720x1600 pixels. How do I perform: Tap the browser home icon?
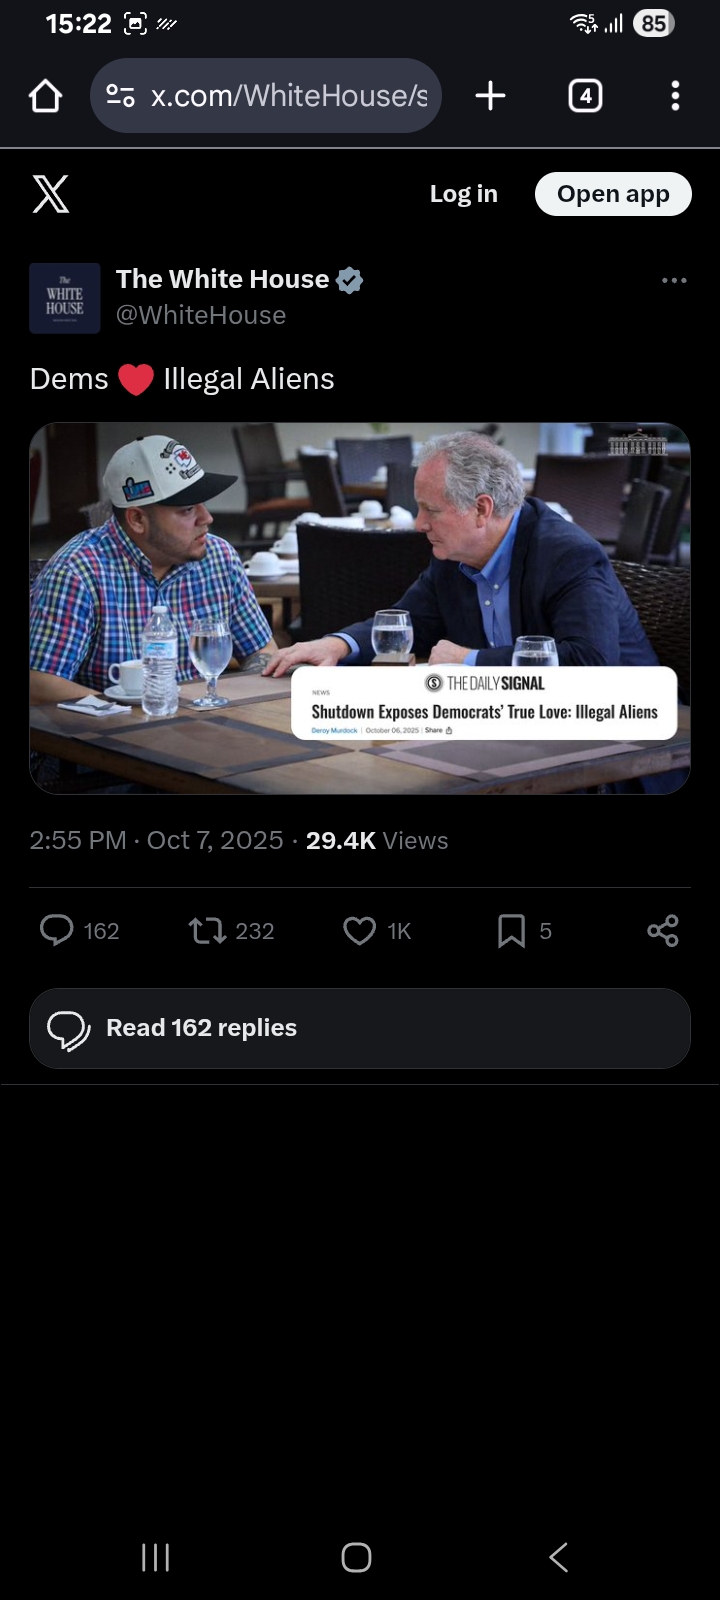coord(46,96)
